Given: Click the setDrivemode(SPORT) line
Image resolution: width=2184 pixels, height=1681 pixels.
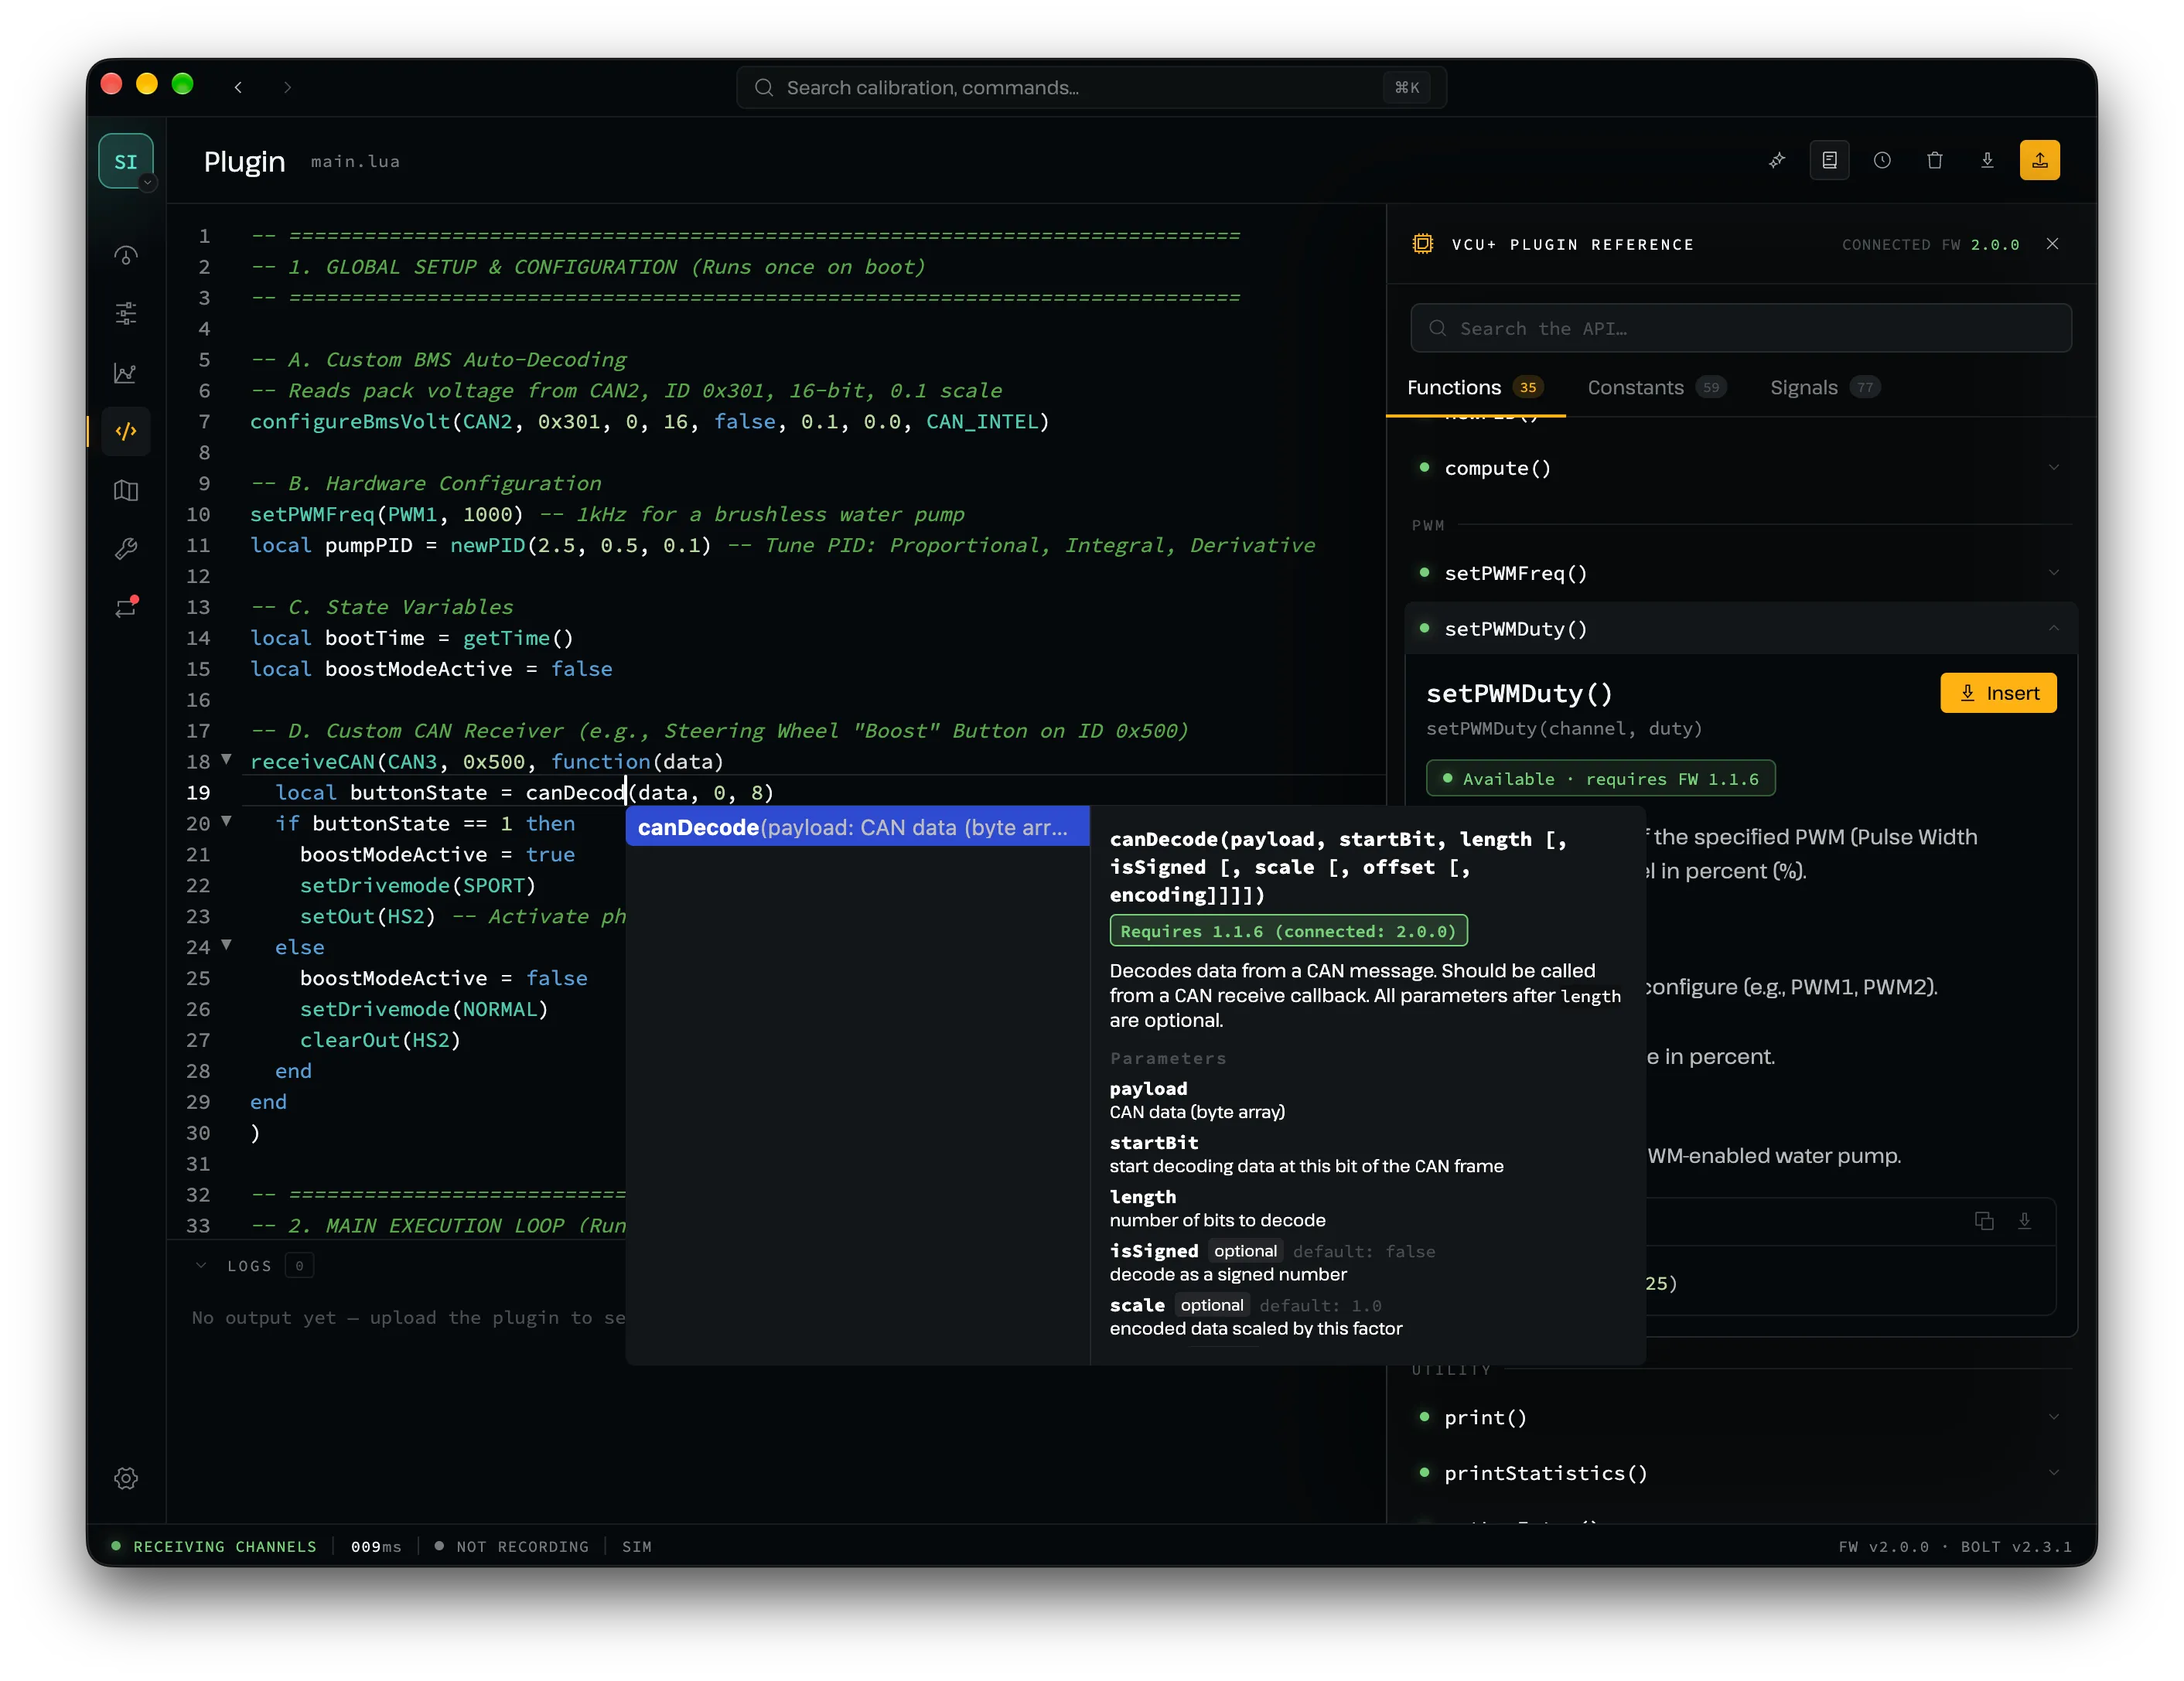Looking at the screenshot, I should coord(418,885).
